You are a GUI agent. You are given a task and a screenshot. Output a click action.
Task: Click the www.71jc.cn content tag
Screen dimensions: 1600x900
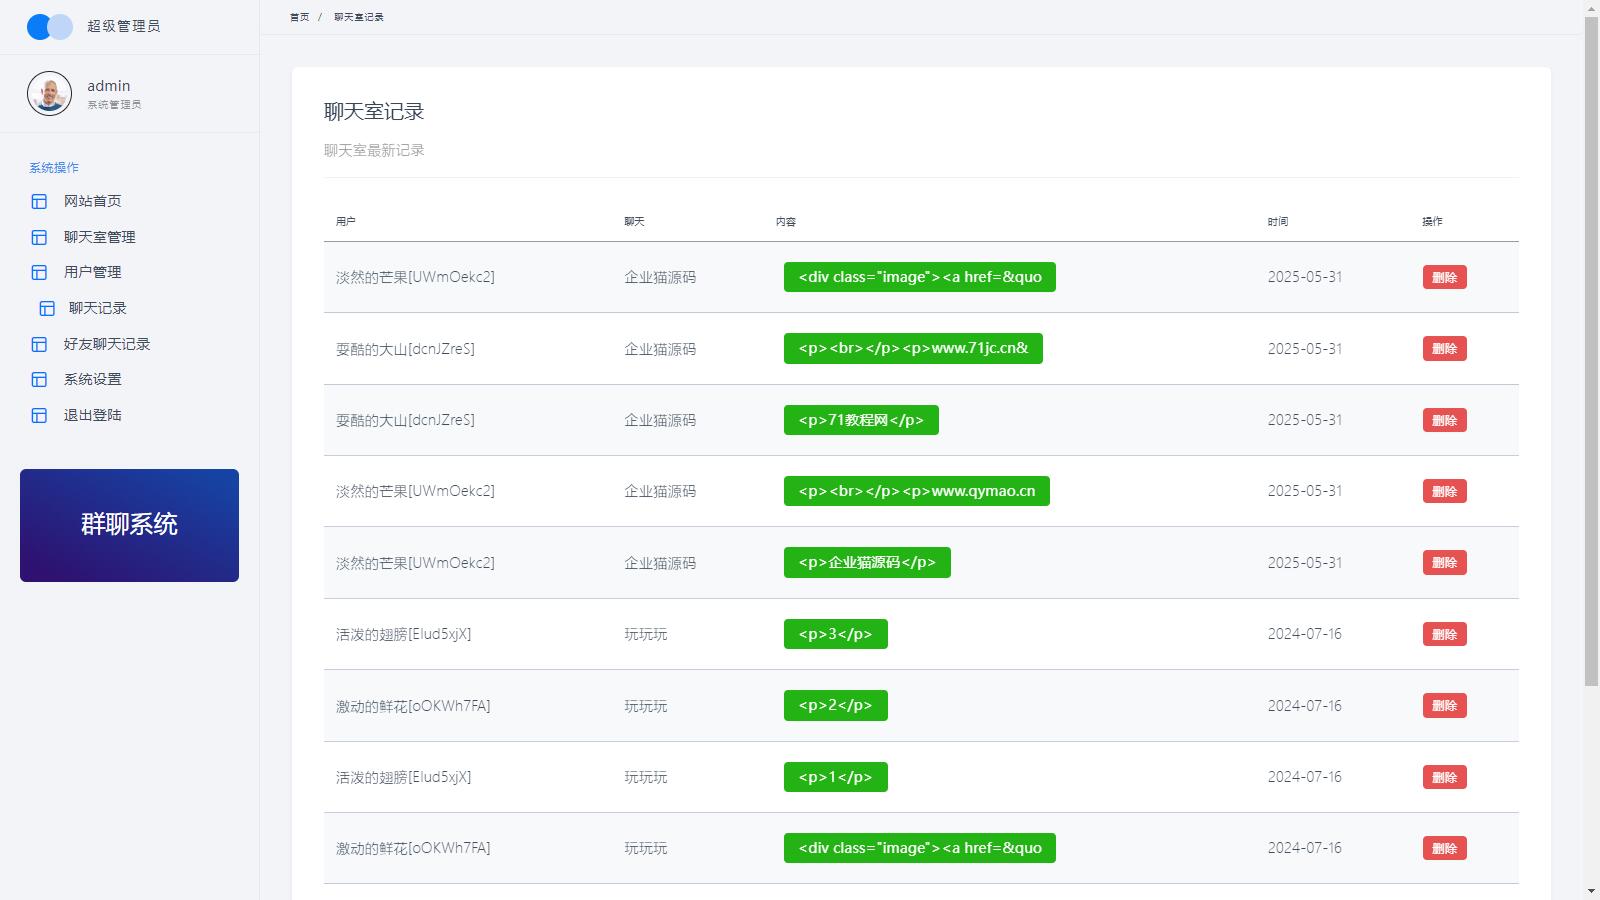point(912,348)
